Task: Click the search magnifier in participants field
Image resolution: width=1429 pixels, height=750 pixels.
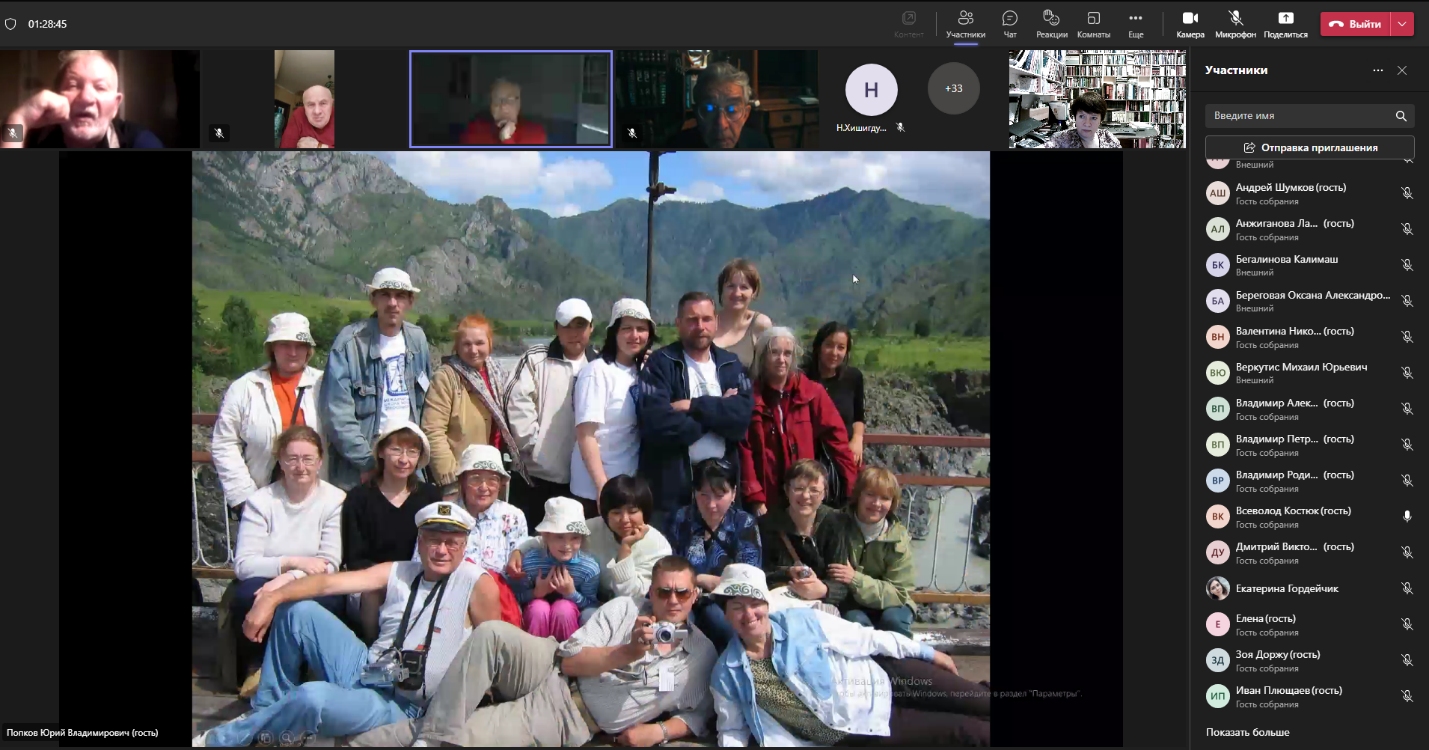Action: tap(1401, 116)
